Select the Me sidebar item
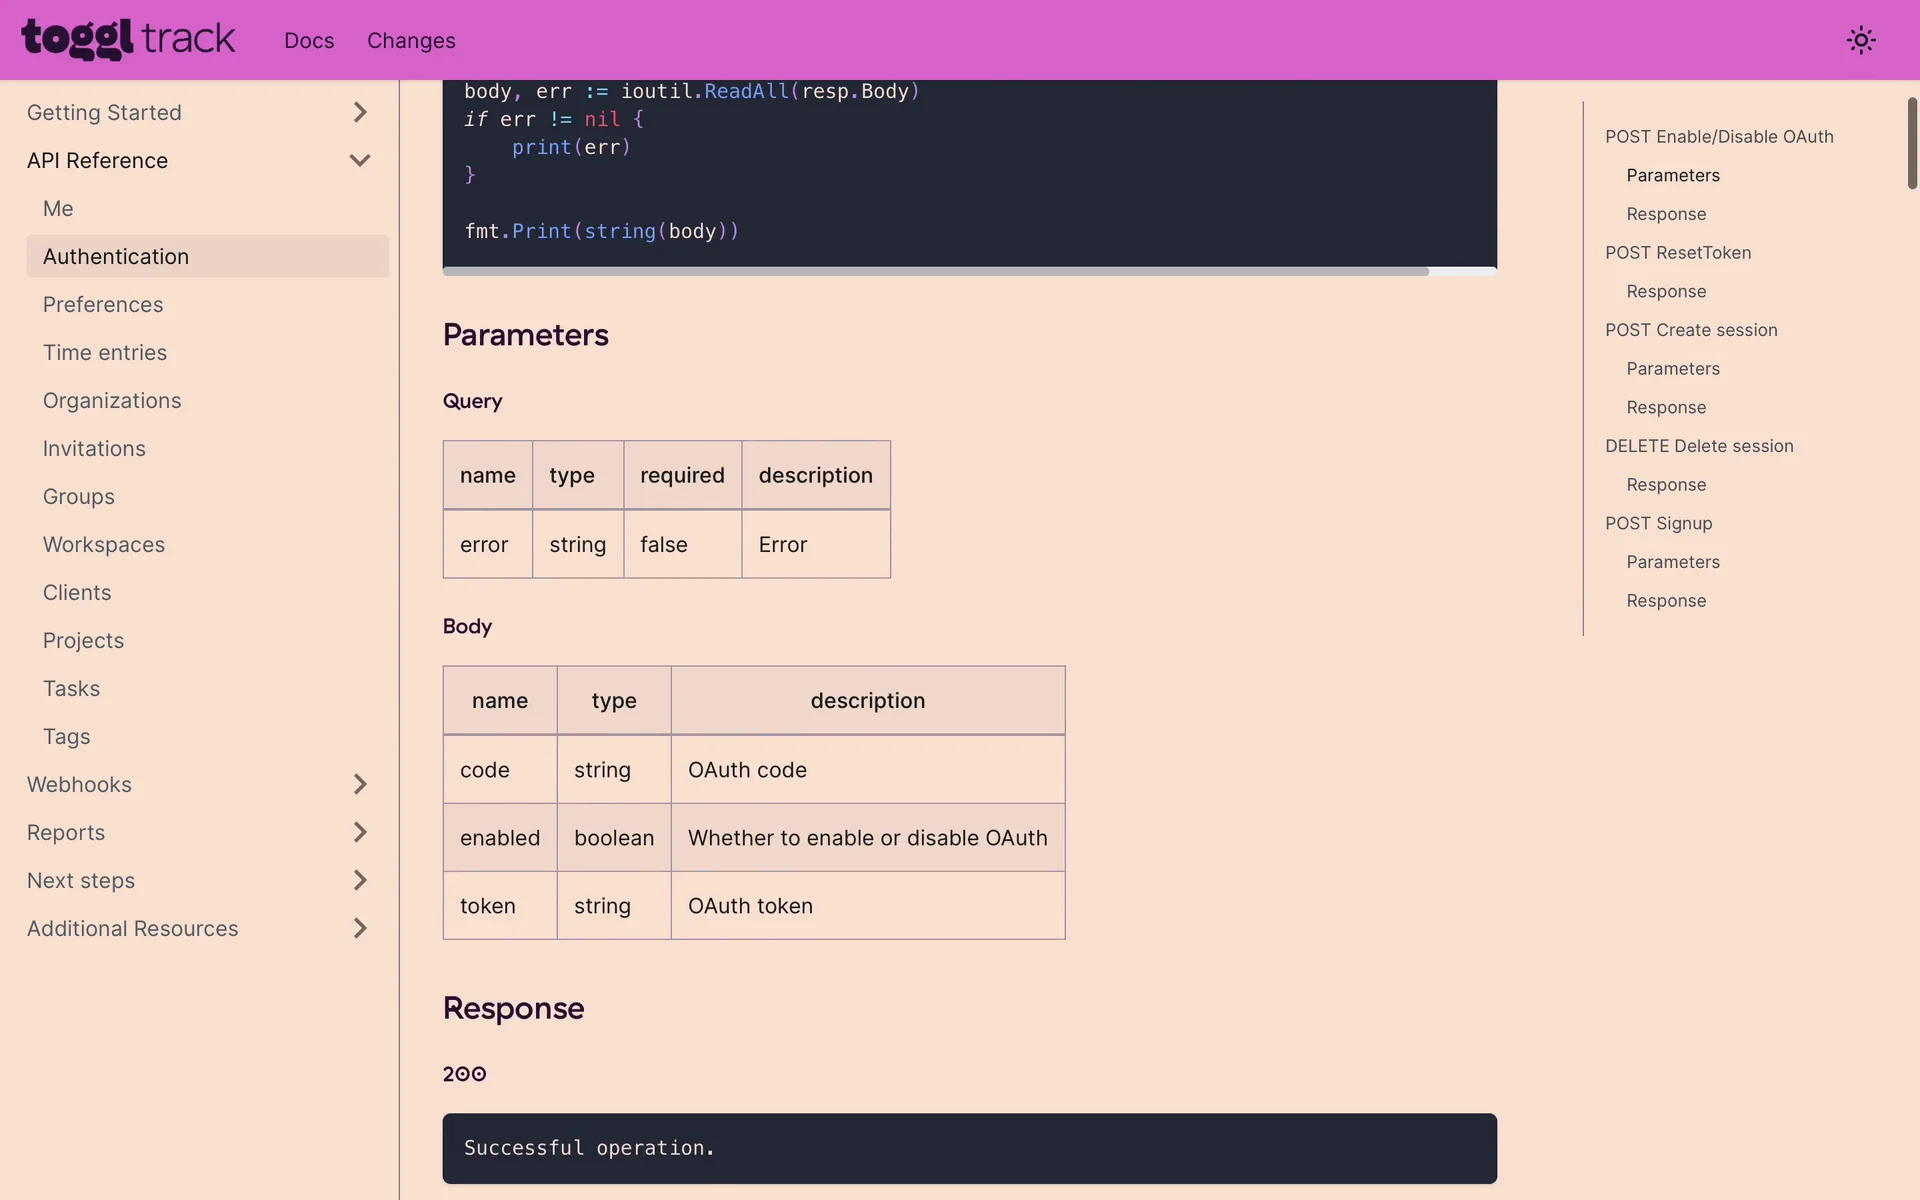The image size is (1920, 1200). coord(58,208)
